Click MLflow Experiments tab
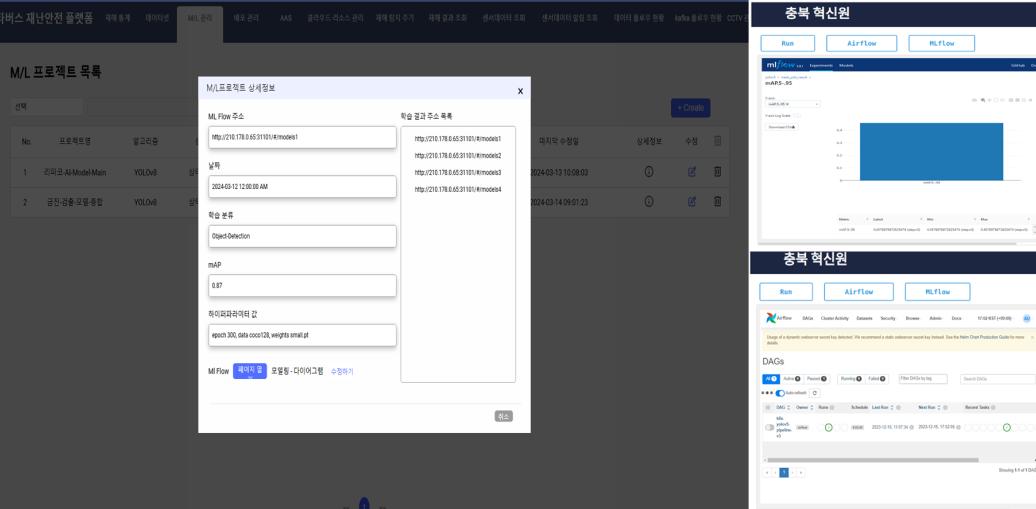This screenshot has width=1036, height=509. click(x=821, y=65)
